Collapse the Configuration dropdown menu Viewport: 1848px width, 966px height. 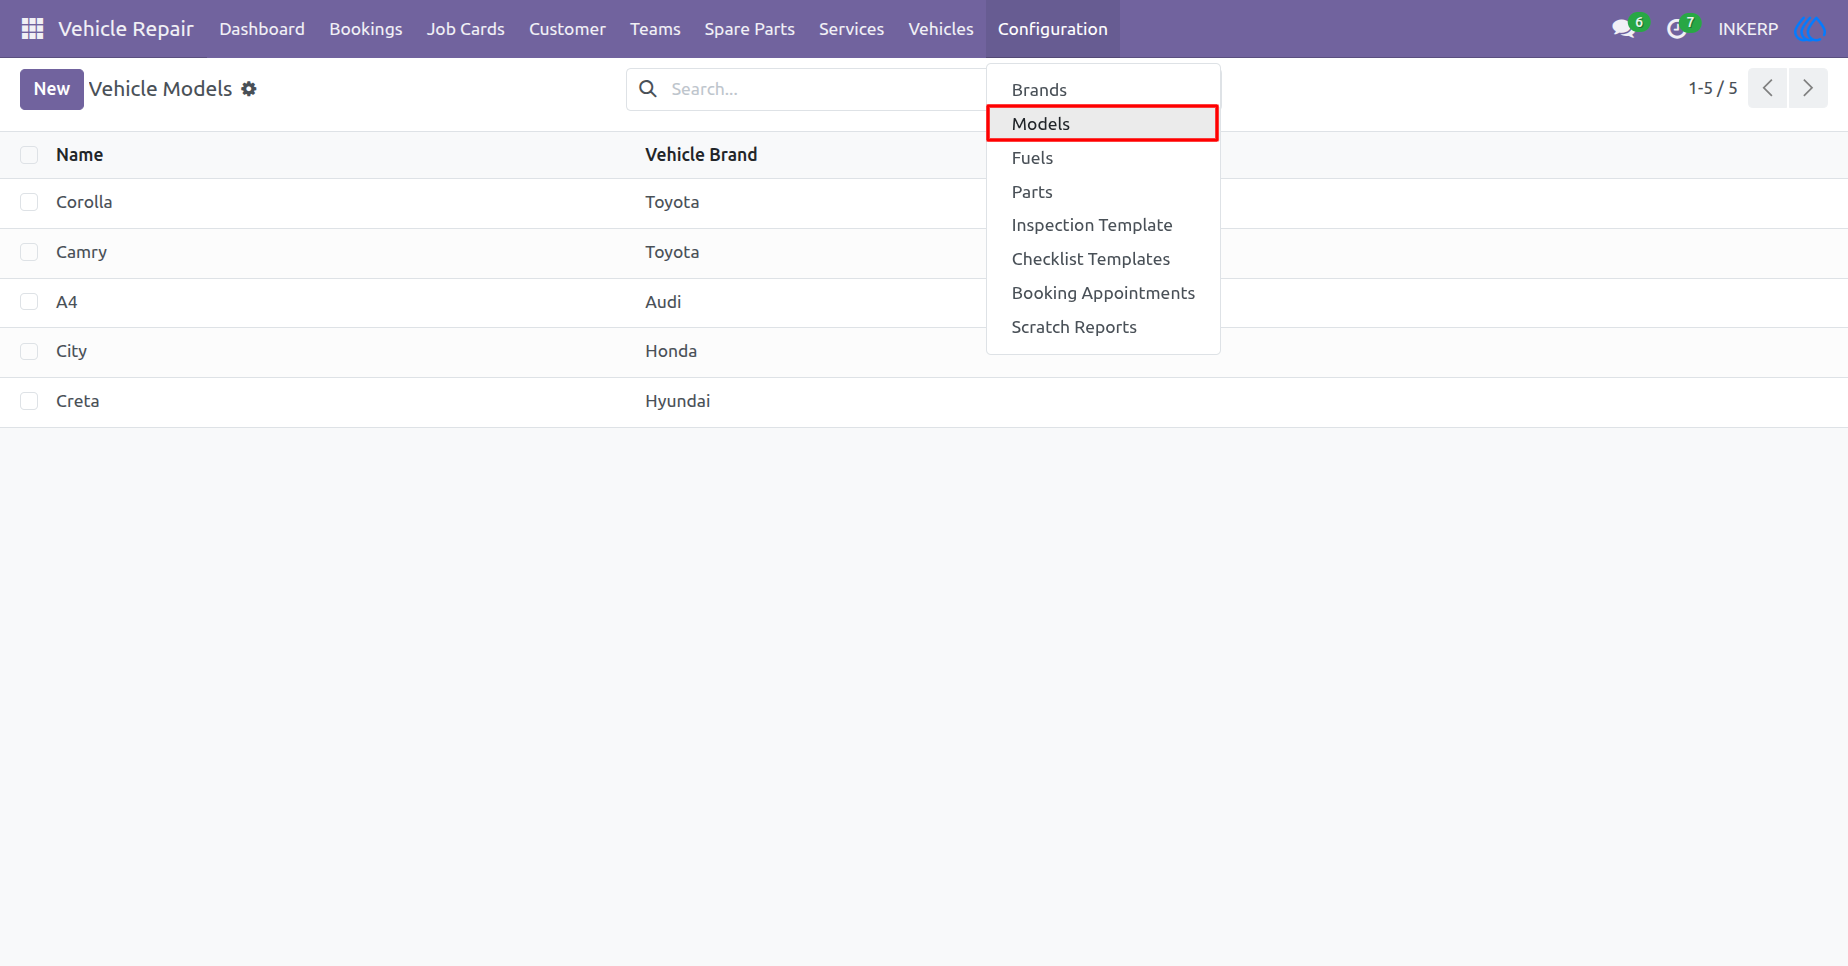pos(1052,29)
